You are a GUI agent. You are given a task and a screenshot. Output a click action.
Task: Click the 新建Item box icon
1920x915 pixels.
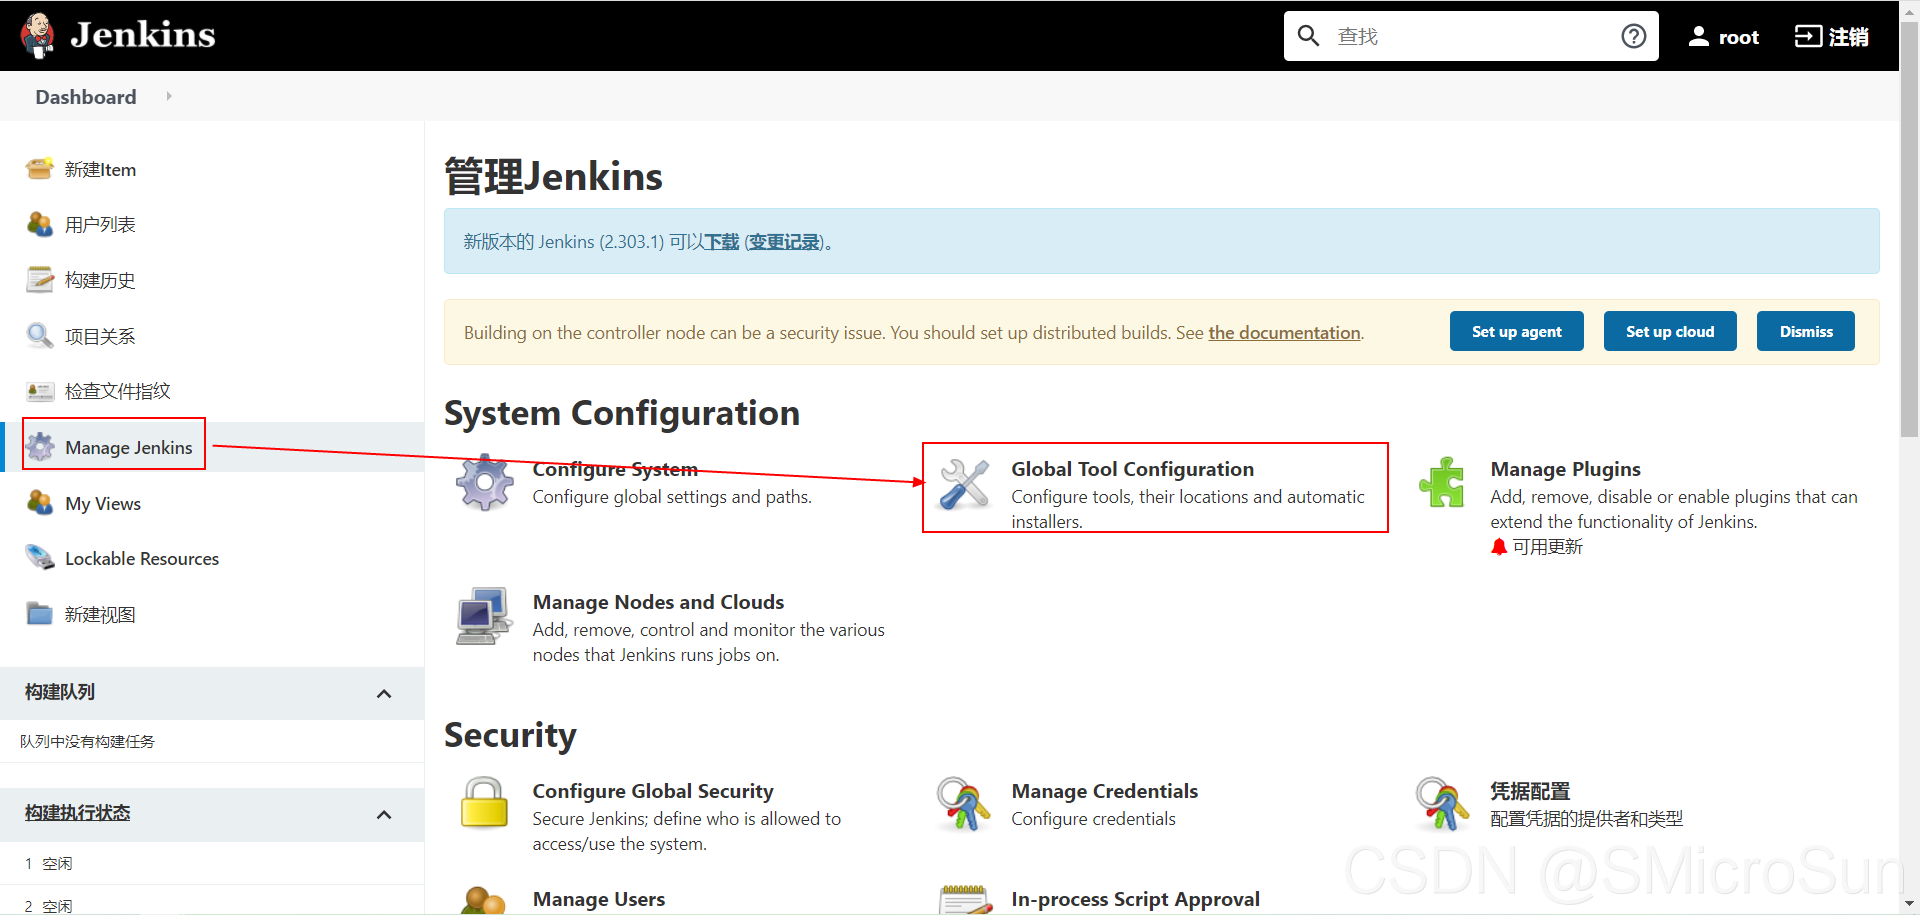coord(40,169)
